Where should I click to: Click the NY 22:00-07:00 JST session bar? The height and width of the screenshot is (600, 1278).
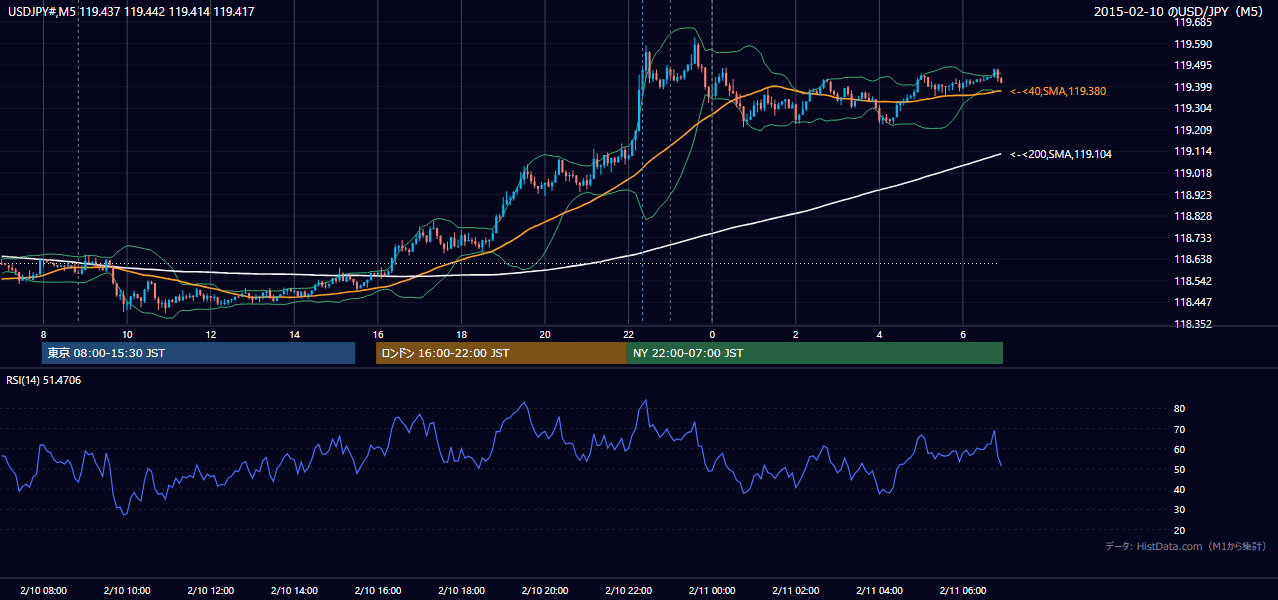[815, 353]
